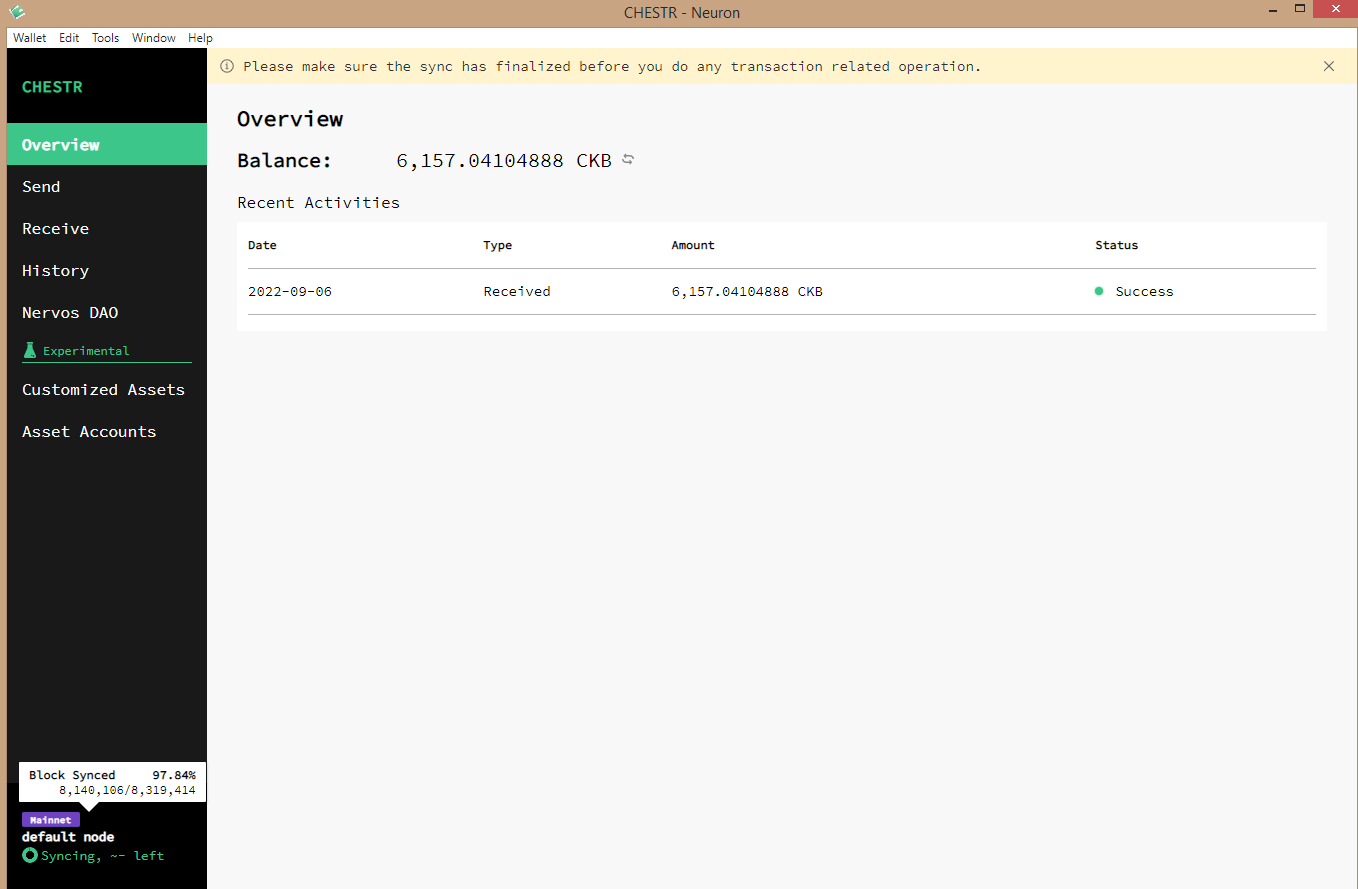Click the green Success status dot
Viewport: 1358px width, 889px height.
pyautogui.click(x=1098, y=291)
